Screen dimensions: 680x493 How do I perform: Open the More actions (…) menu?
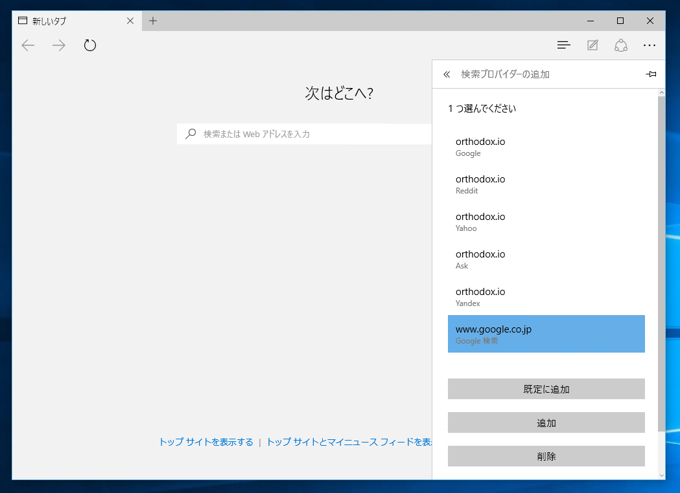(x=649, y=46)
